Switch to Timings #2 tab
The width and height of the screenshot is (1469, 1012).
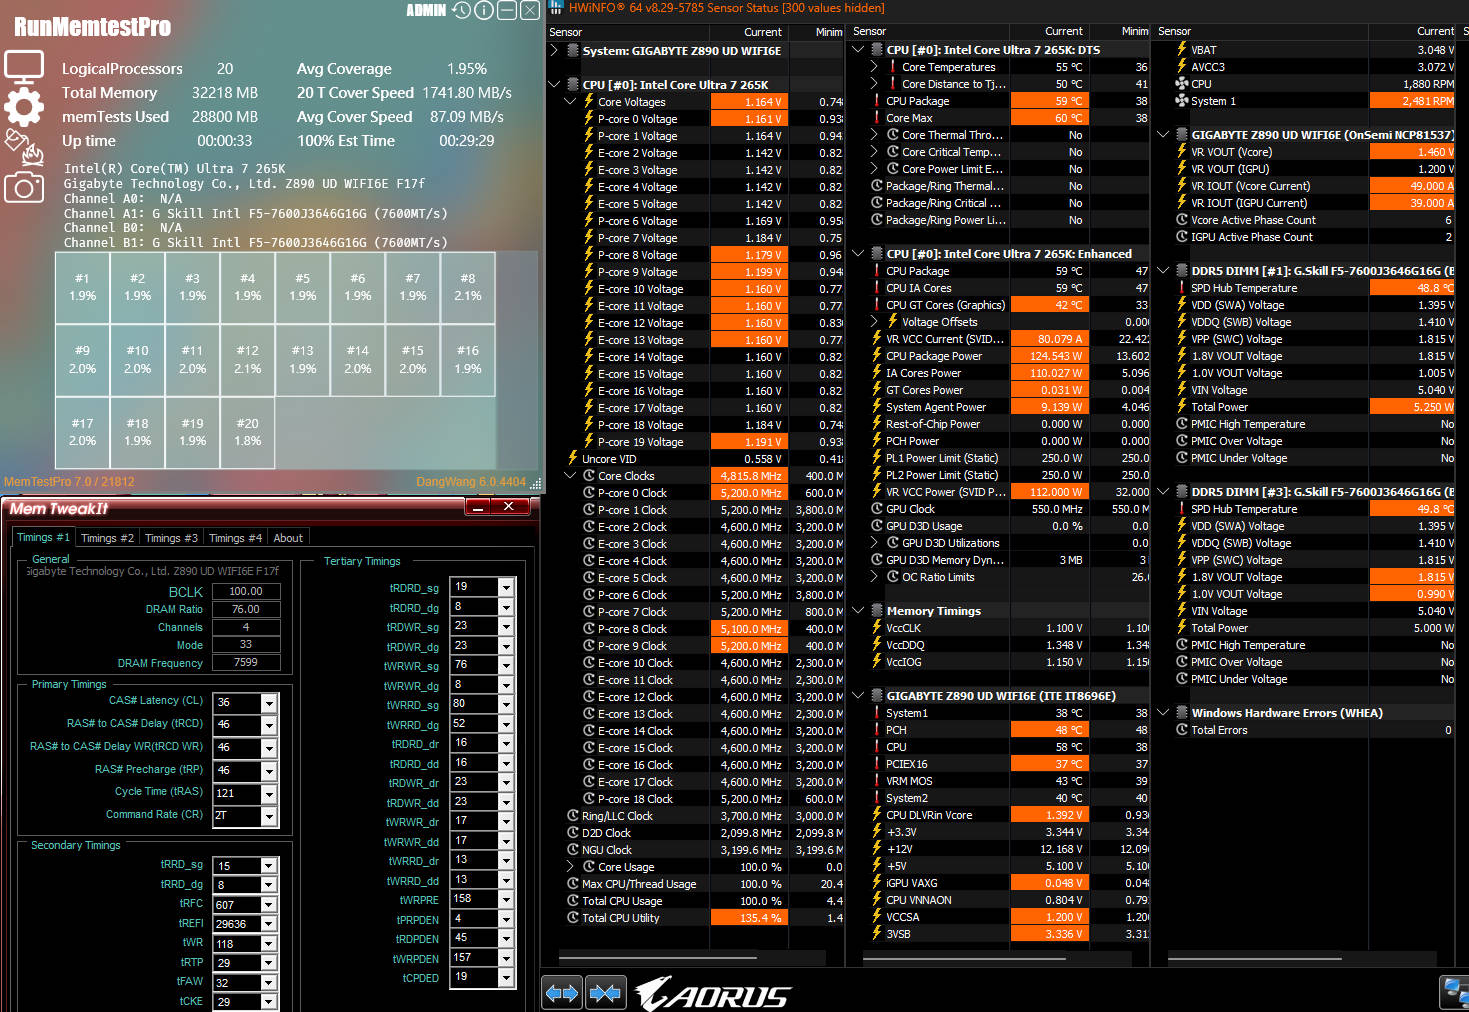click(x=107, y=538)
